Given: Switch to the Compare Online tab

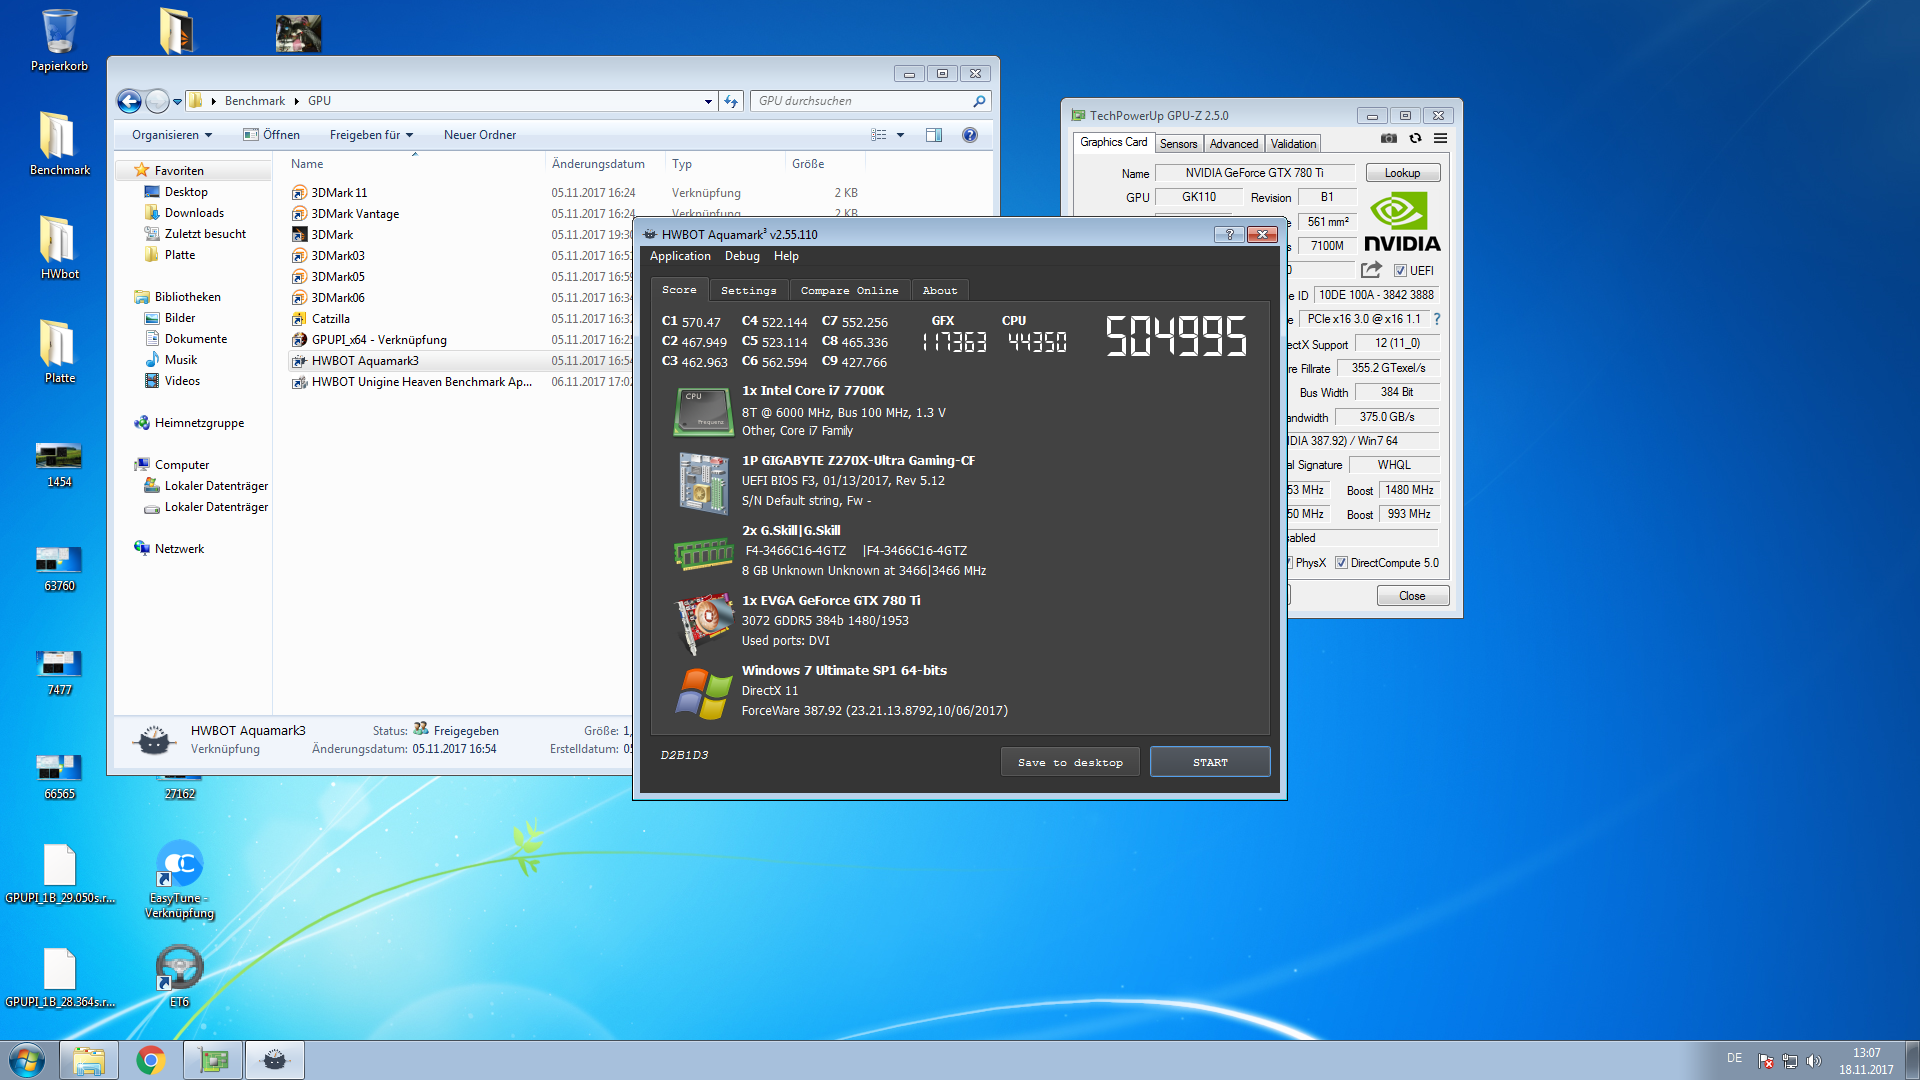Looking at the screenshot, I should [x=849, y=290].
